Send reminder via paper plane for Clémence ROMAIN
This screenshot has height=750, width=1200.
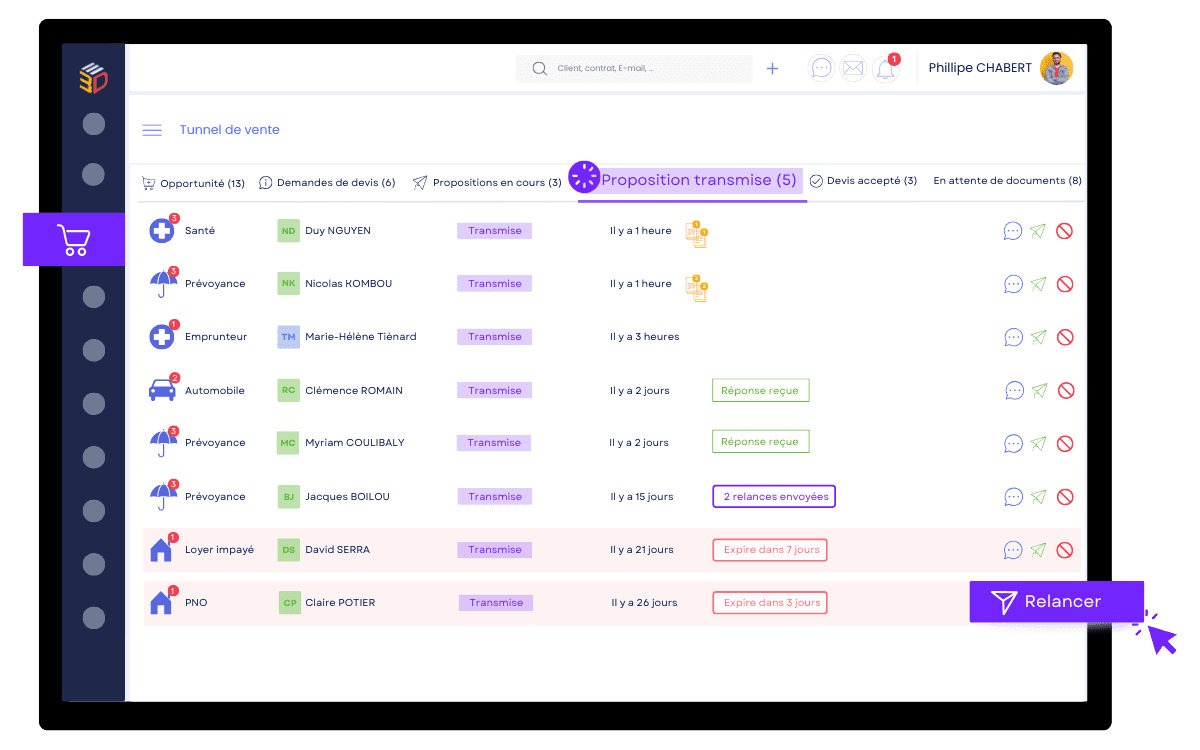tap(1039, 391)
